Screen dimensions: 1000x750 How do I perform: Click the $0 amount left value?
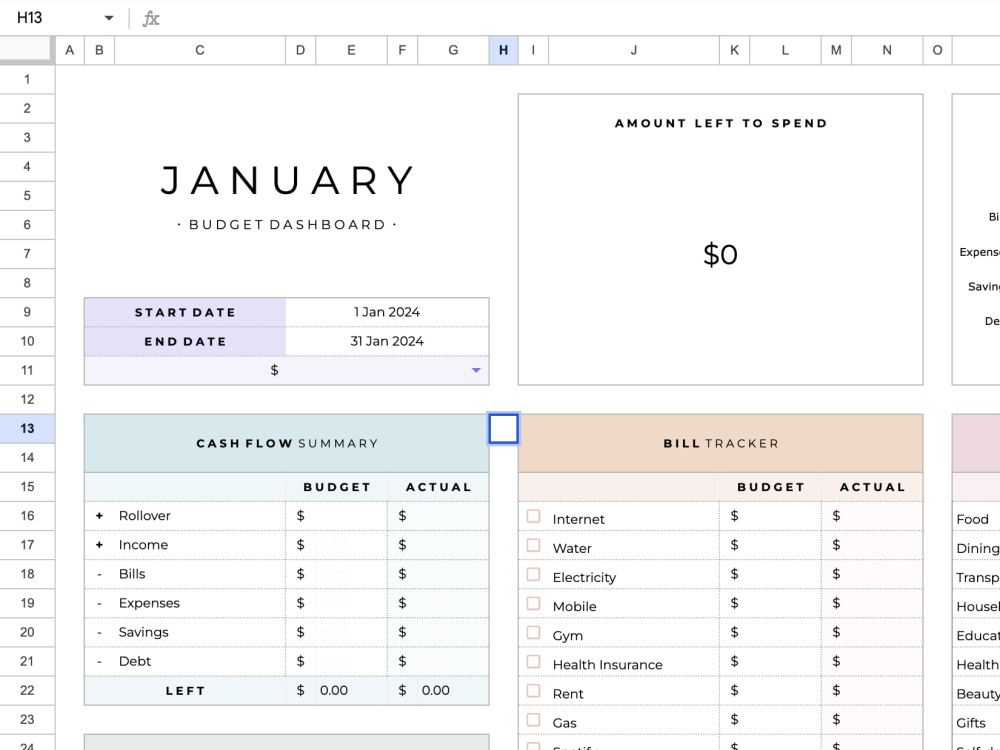point(720,254)
